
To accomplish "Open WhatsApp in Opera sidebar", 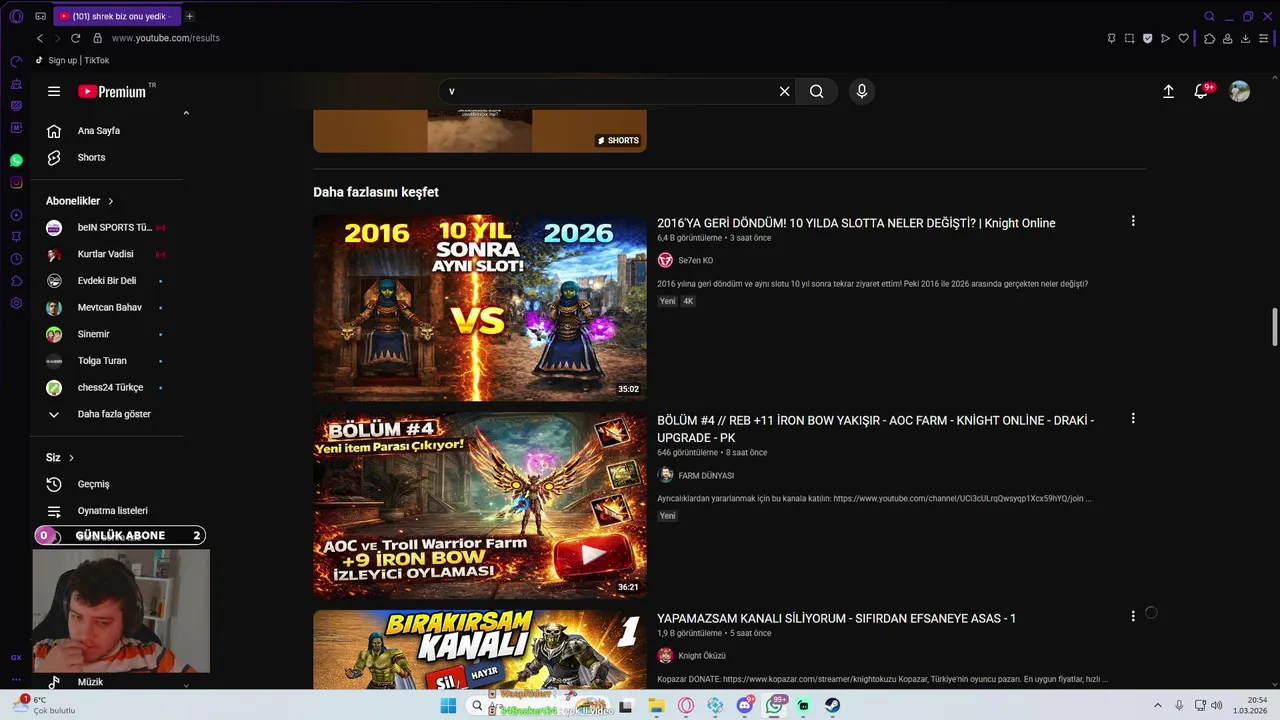I will (x=16, y=160).
